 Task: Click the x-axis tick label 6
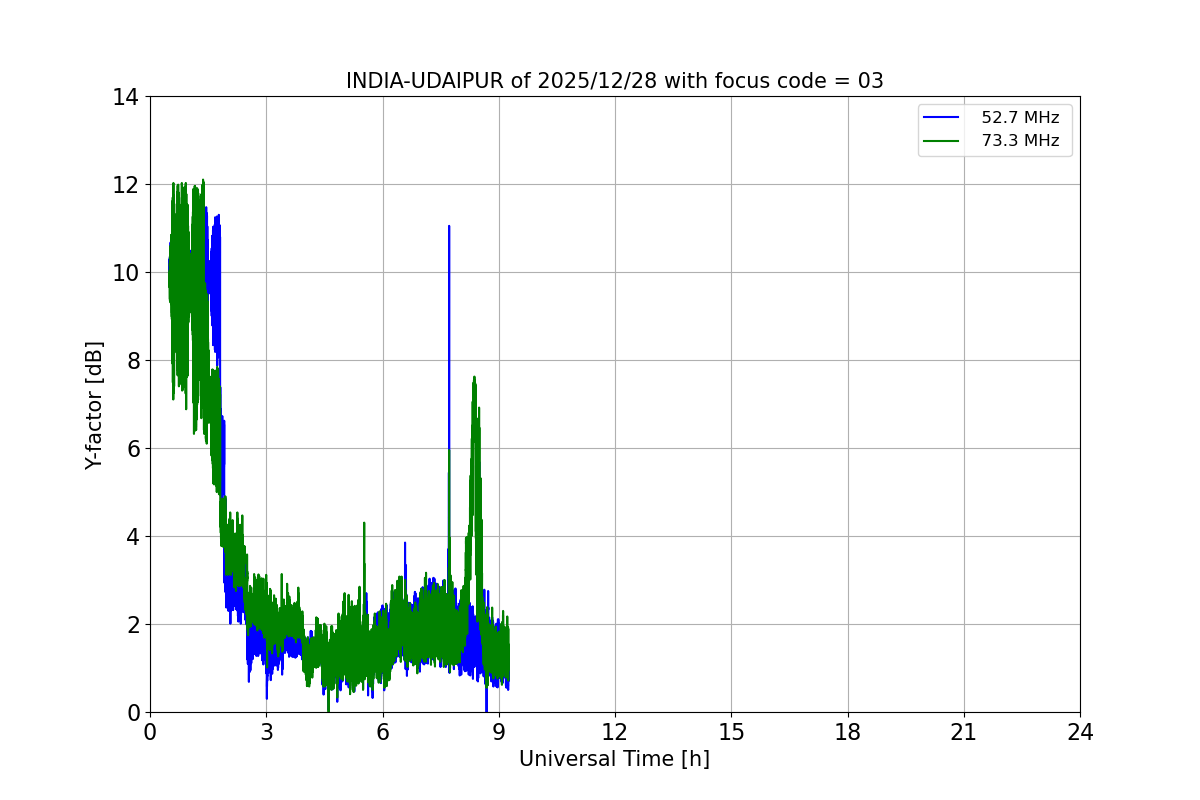click(x=383, y=732)
